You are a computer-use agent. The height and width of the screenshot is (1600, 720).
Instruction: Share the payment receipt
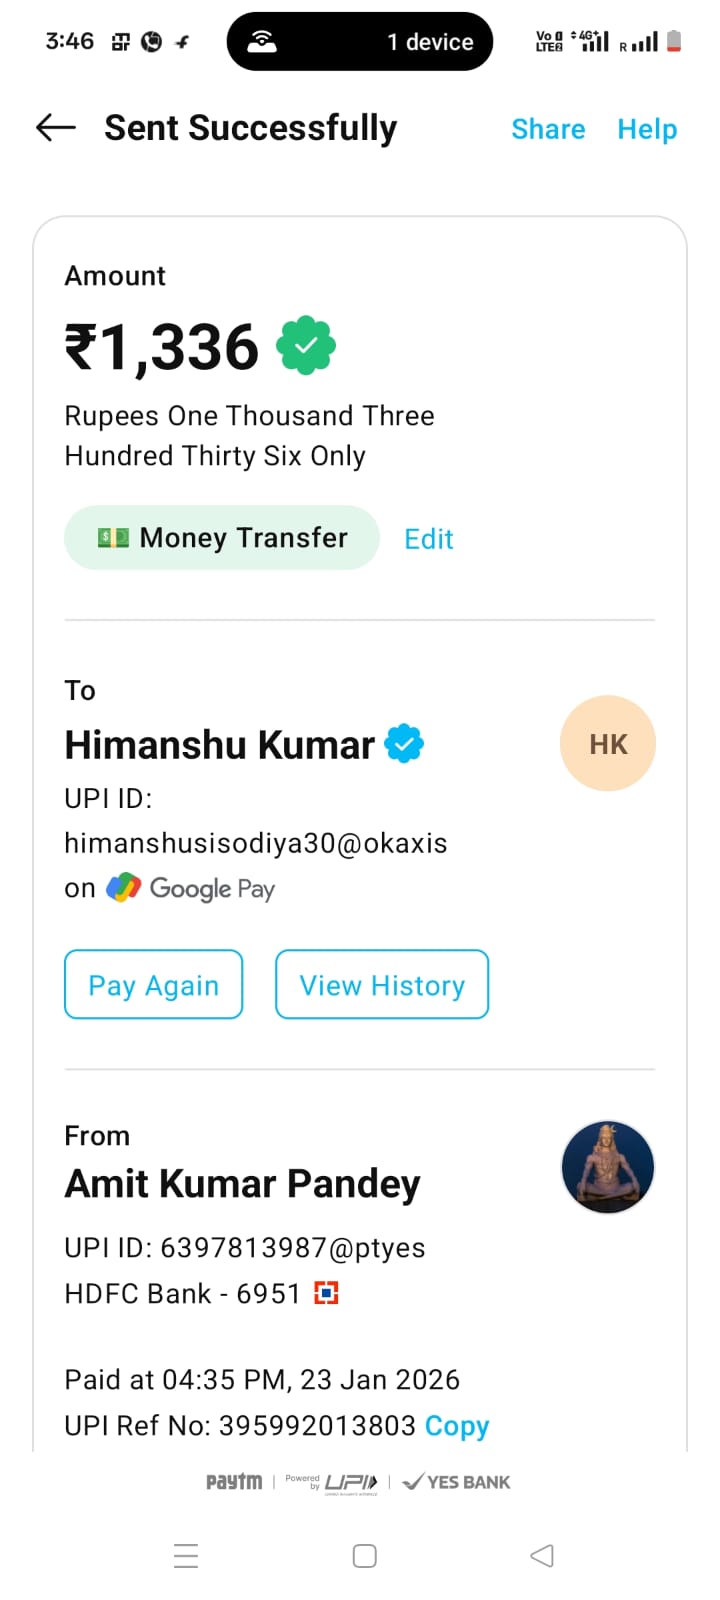click(x=548, y=129)
